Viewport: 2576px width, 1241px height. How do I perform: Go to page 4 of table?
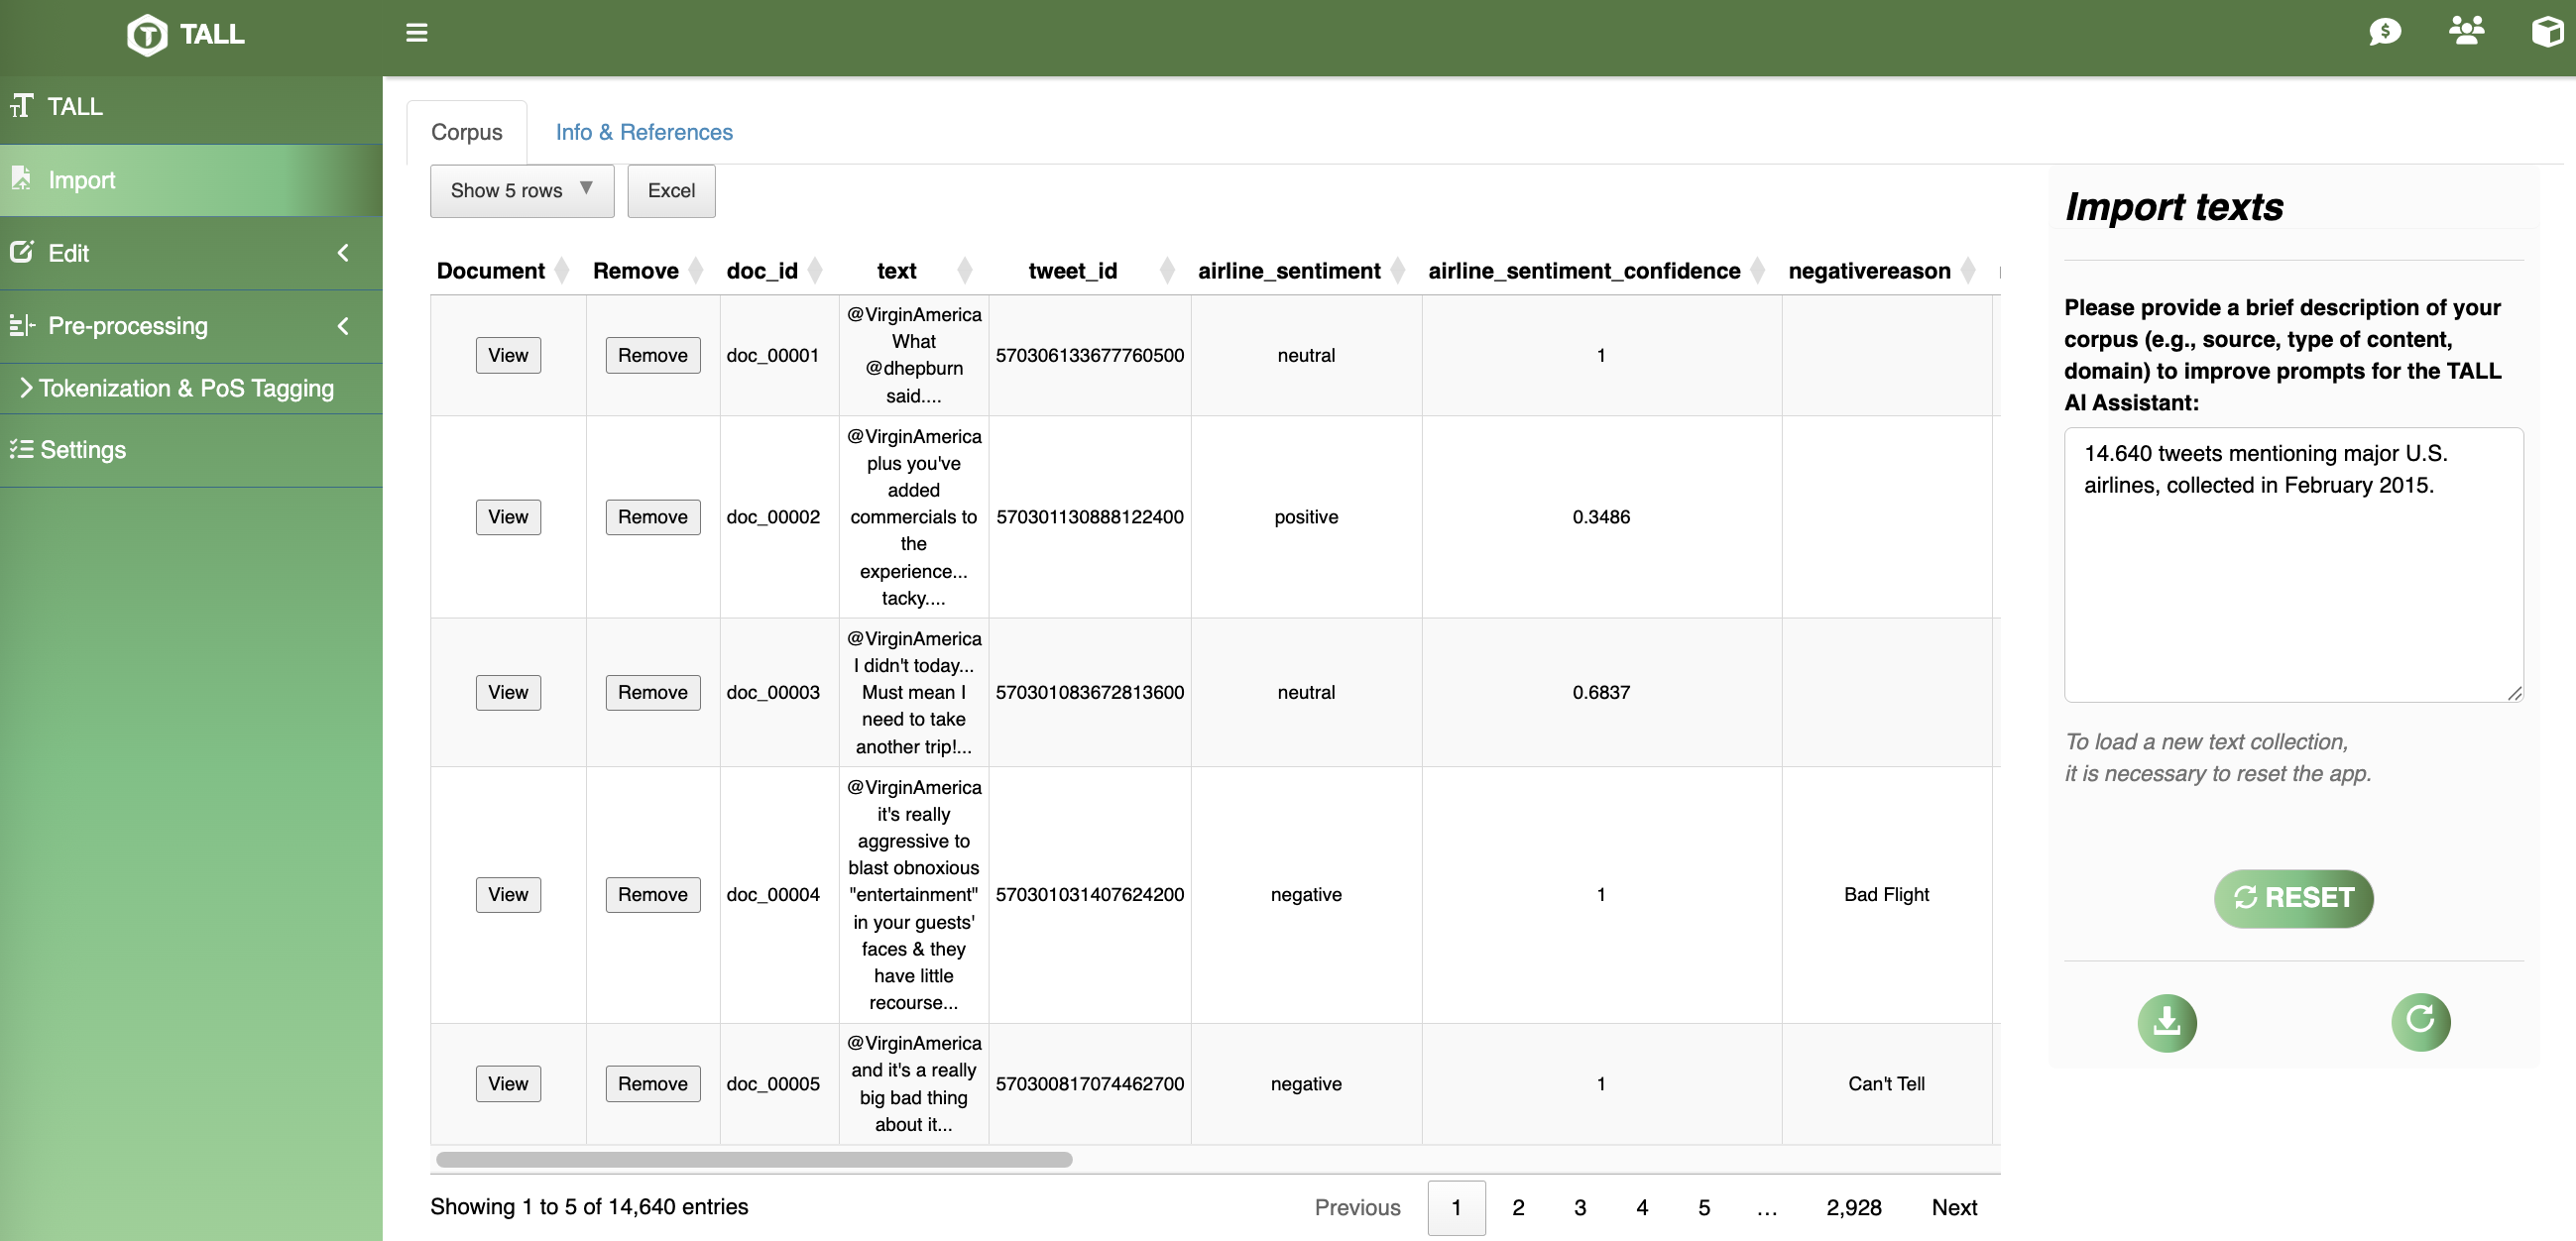[x=1642, y=1207]
